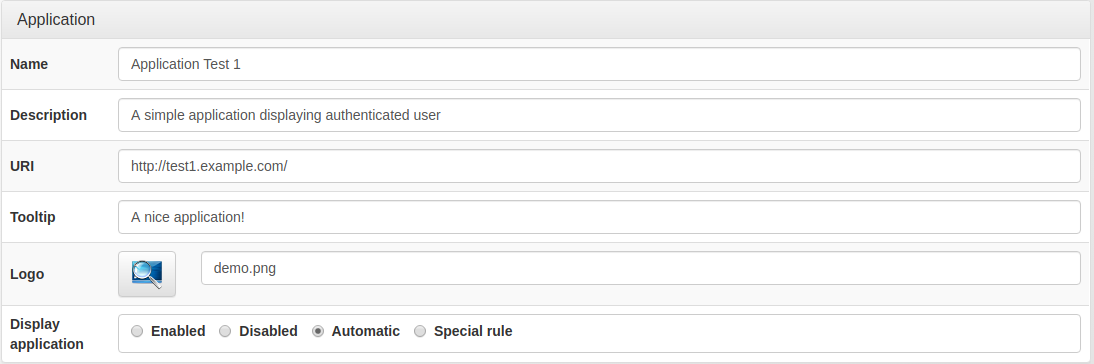Viewport: 1094px width, 364px height.
Task: Focus the Tooltip field saying A nice application!
Action: pos(599,217)
